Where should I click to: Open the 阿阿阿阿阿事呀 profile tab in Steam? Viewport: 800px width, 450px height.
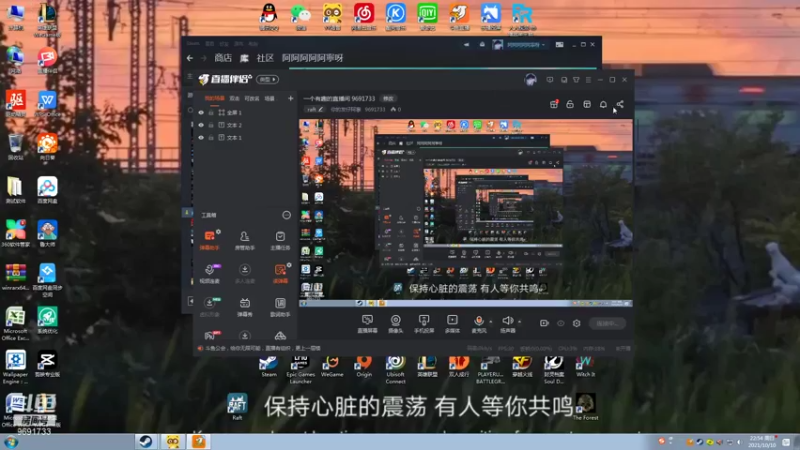point(313,58)
